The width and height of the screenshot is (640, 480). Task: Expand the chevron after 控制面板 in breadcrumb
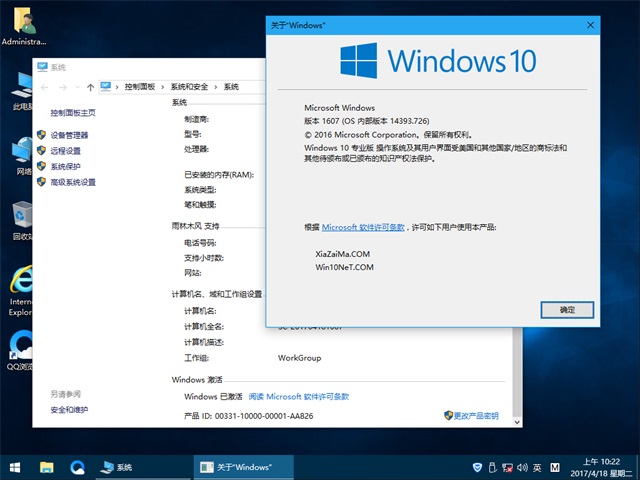coord(163,88)
